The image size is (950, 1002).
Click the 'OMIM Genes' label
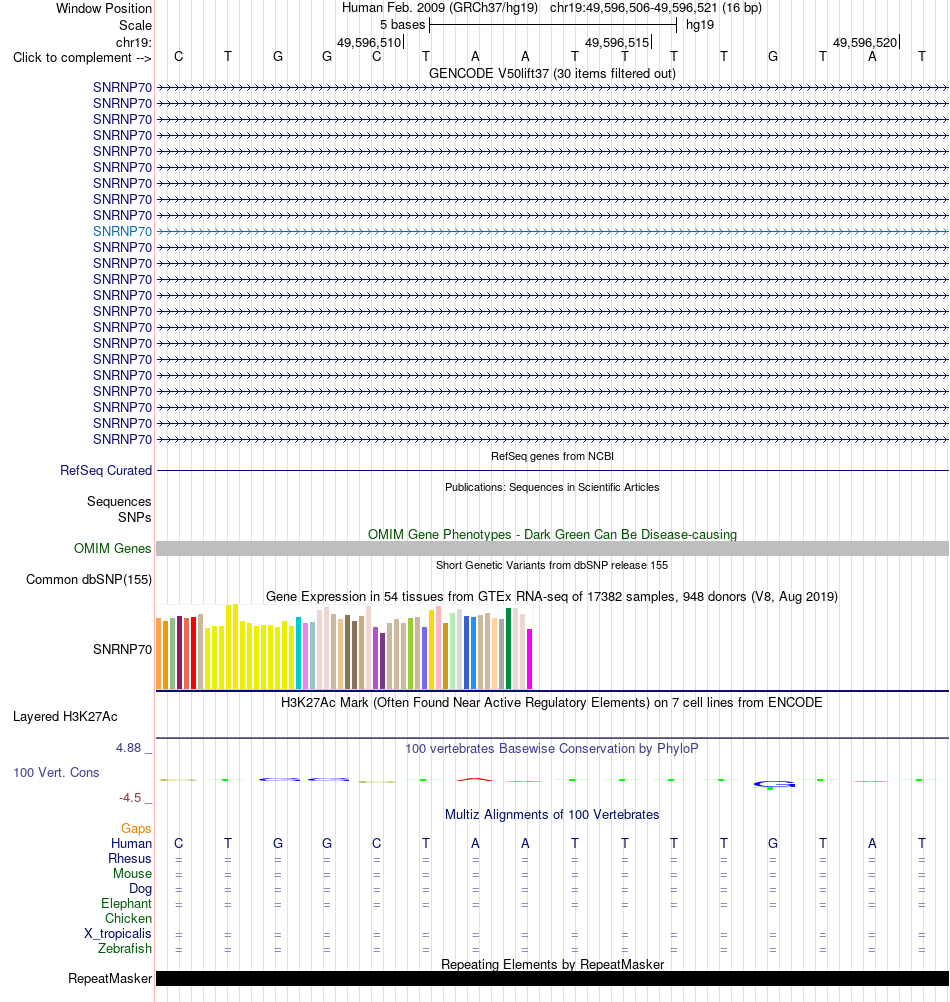pos(112,548)
